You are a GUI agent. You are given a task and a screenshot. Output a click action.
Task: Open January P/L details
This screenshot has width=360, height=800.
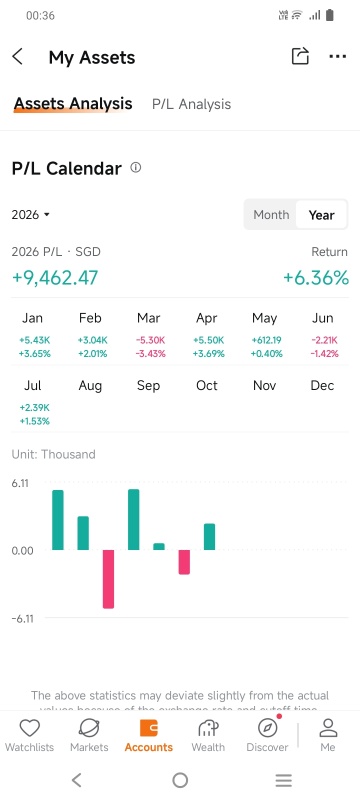pyautogui.click(x=33, y=335)
